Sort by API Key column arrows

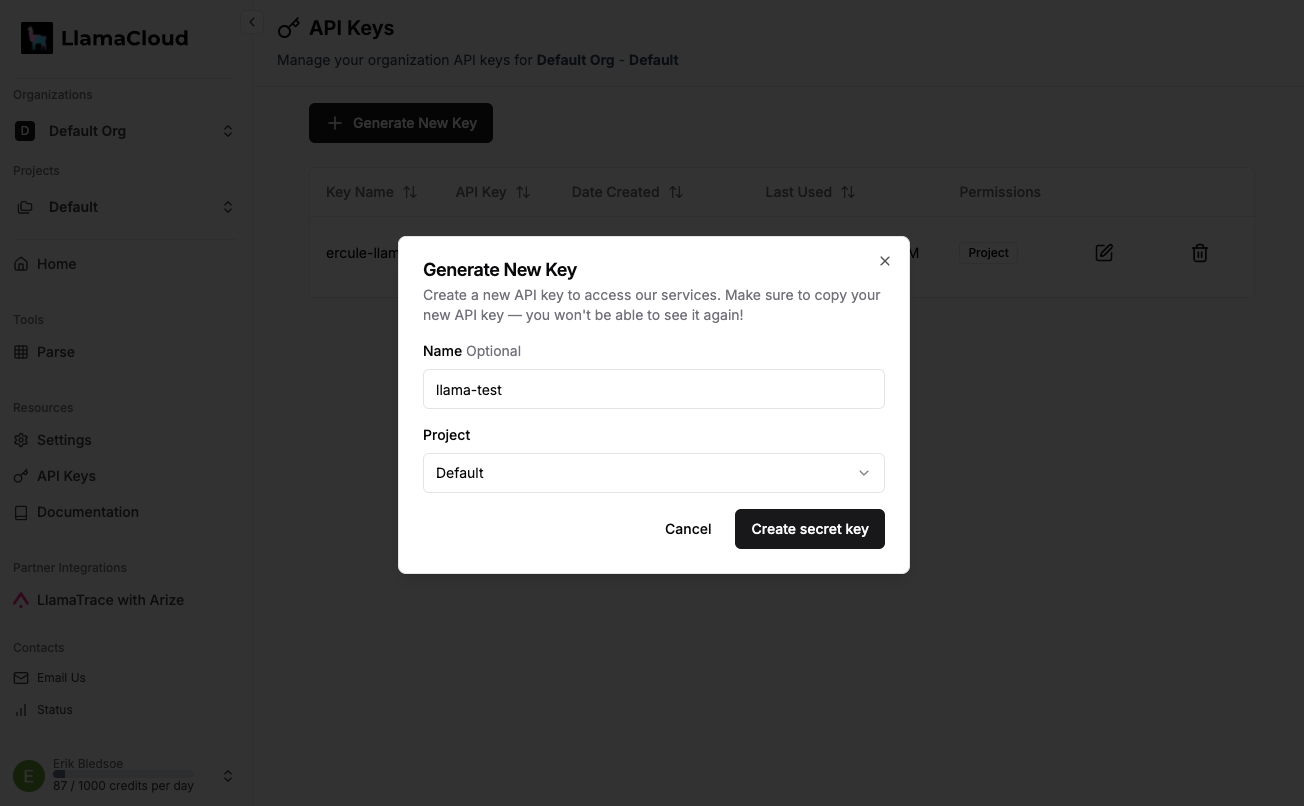pos(523,192)
